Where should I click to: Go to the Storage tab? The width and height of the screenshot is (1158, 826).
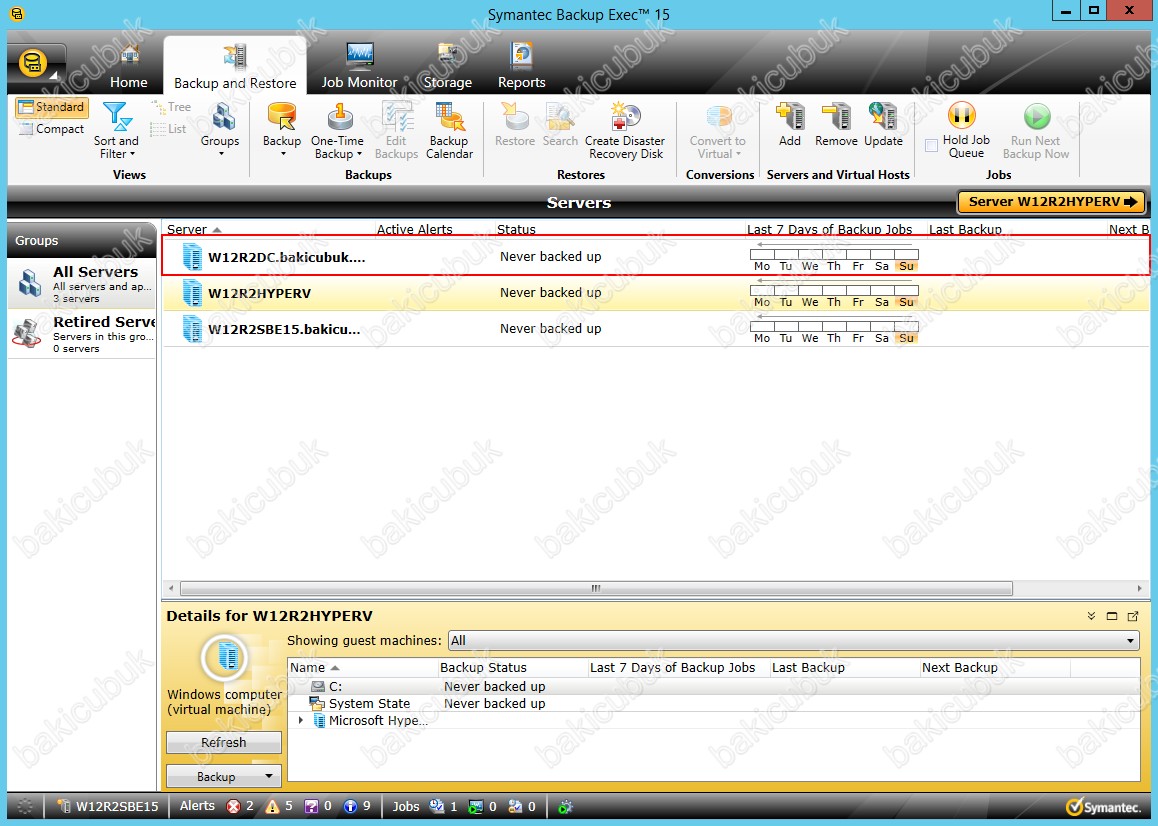pyautogui.click(x=448, y=66)
